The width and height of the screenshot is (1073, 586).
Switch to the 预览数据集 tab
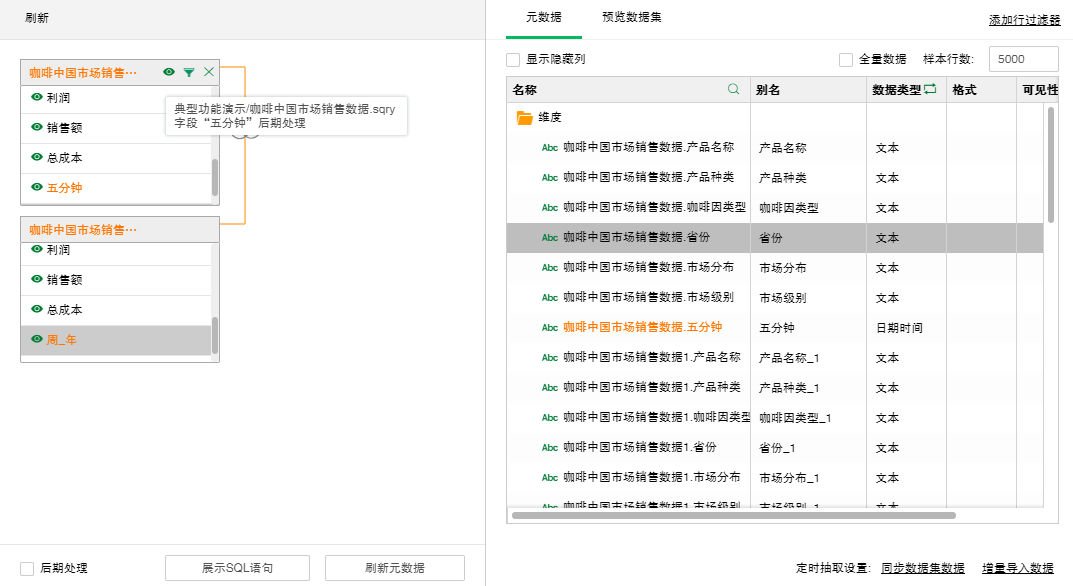click(x=631, y=17)
